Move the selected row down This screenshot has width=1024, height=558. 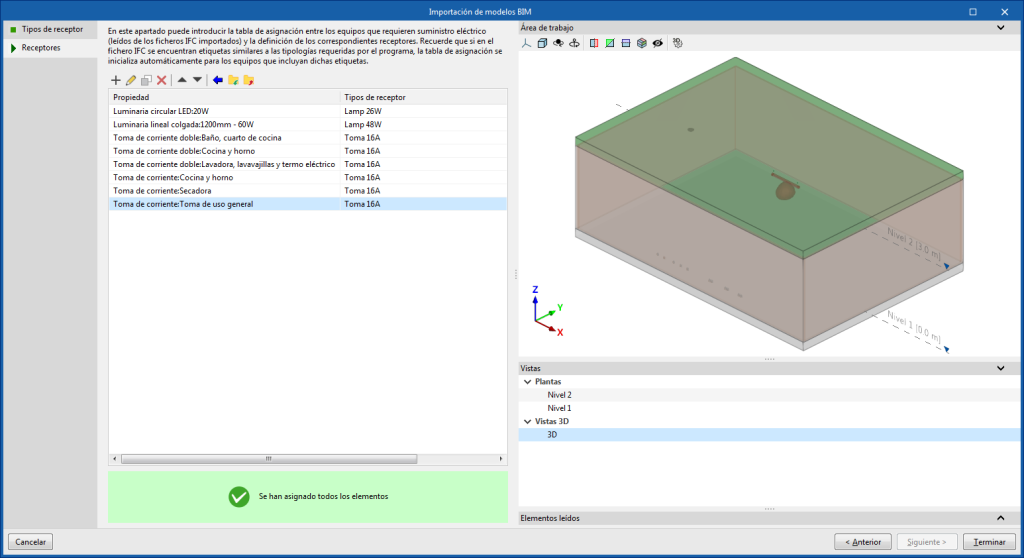click(x=197, y=80)
